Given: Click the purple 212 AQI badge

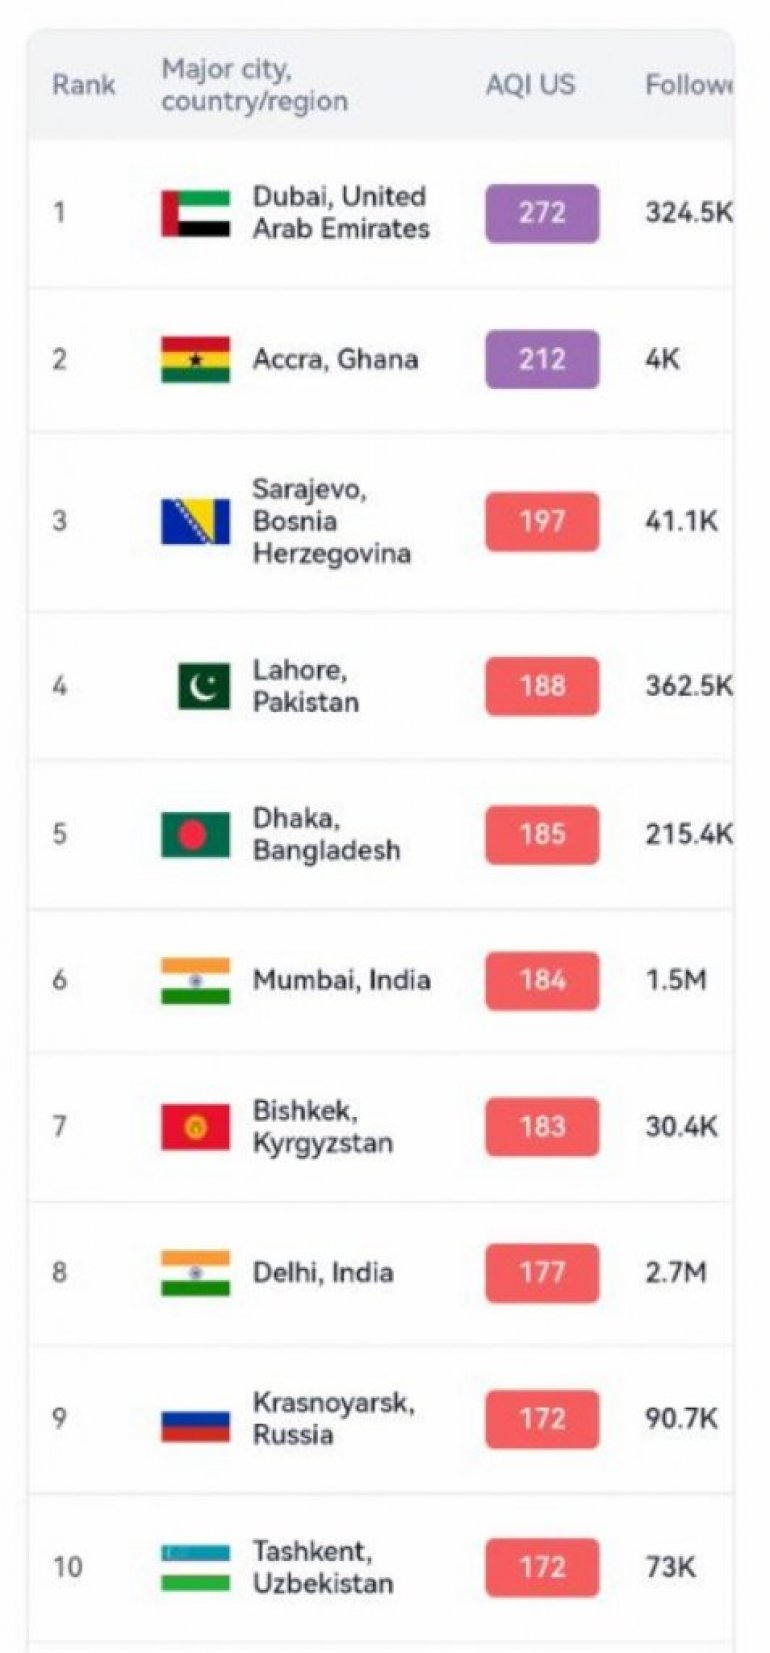Looking at the screenshot, I should click(542, 359).
